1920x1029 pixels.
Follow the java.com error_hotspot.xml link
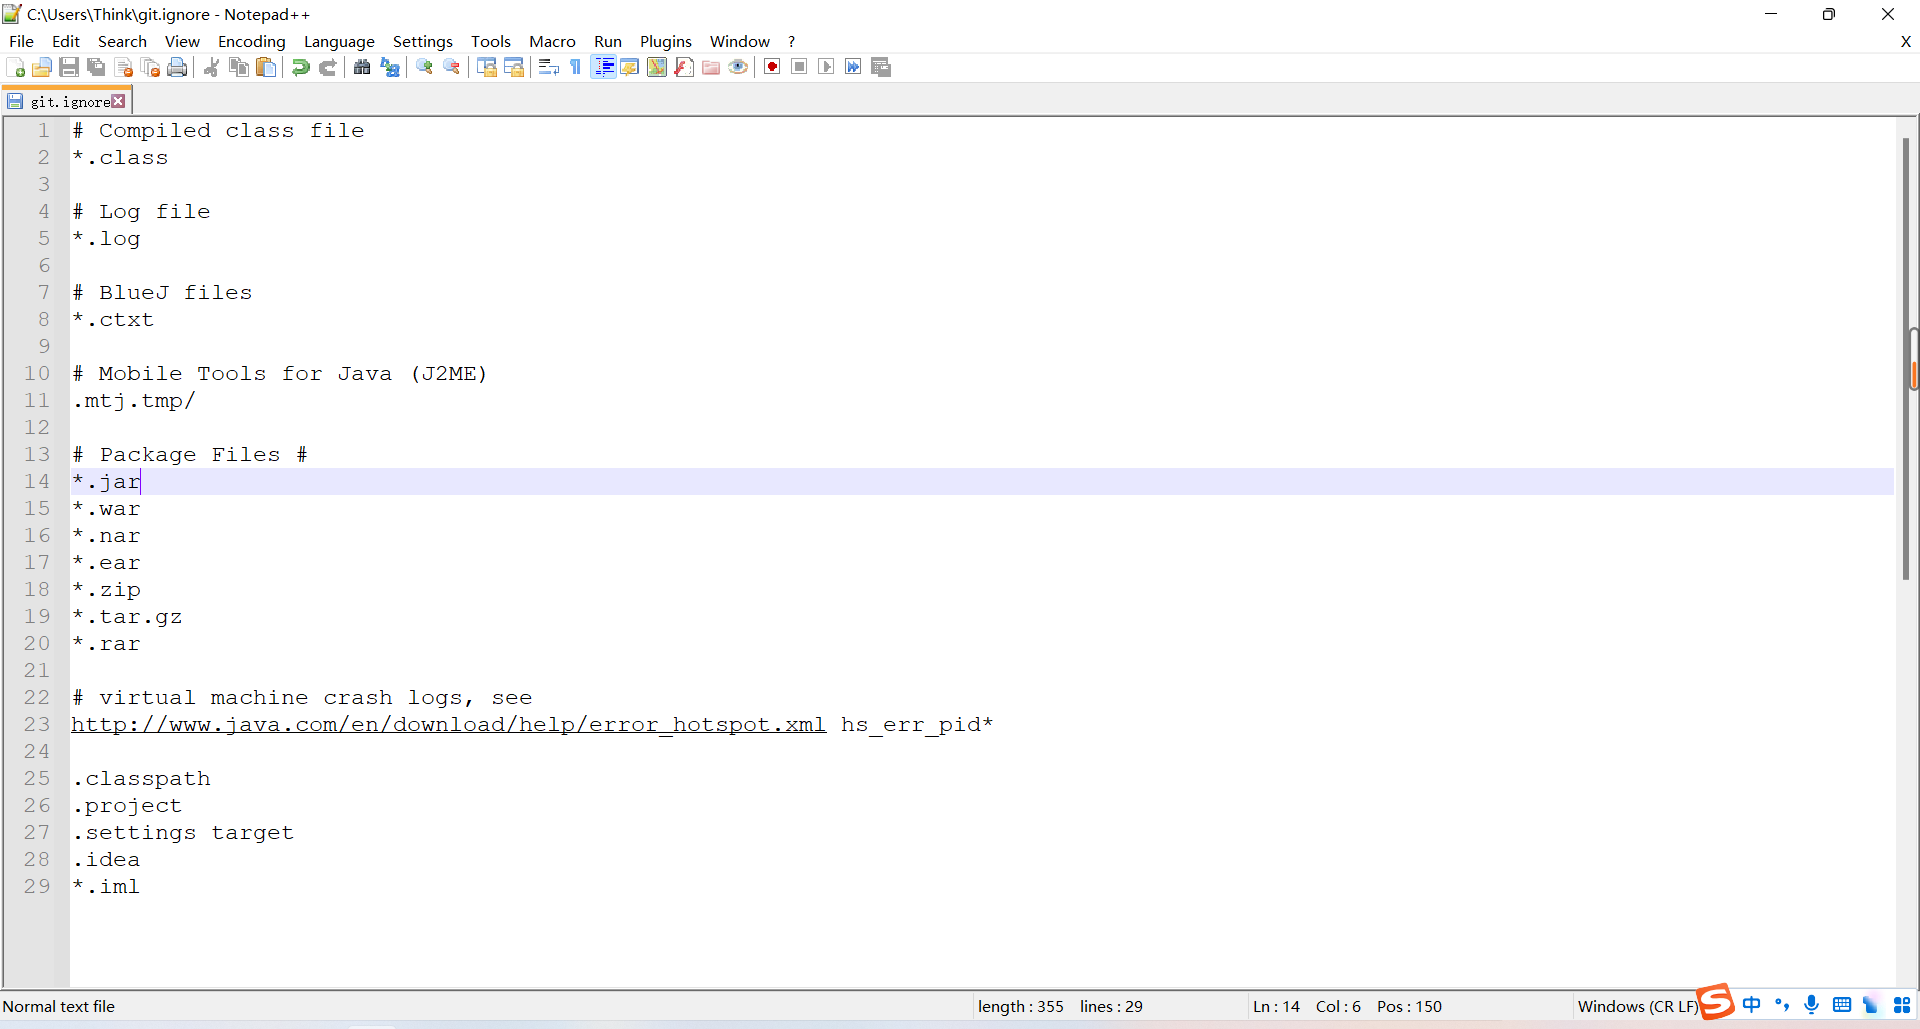[448, 725]
